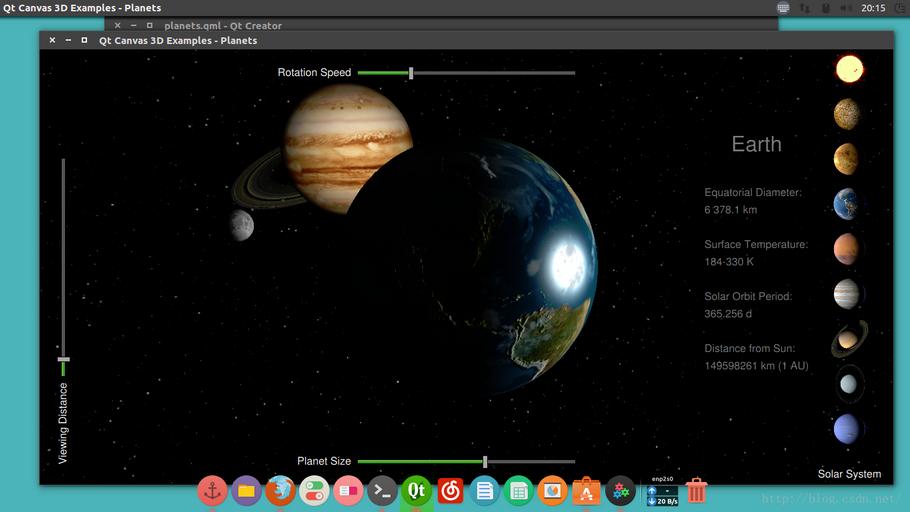Open the presentation app in dock
Screen dimensions: 910x512
(x=552, y=491)
